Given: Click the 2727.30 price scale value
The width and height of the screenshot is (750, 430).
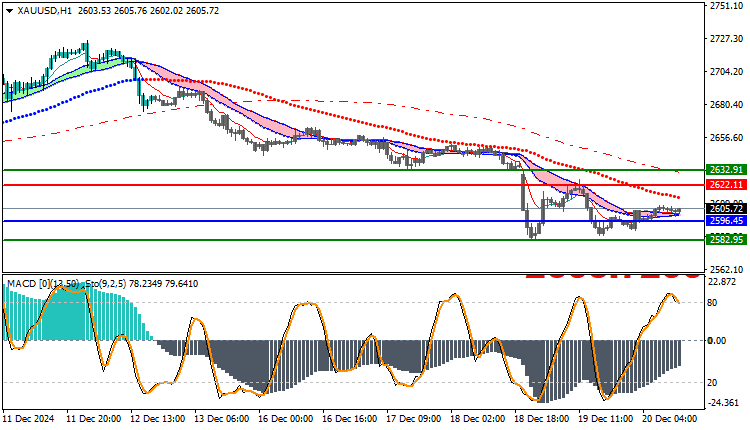Looking at the screenshot, I should click(x=727, y=39).
